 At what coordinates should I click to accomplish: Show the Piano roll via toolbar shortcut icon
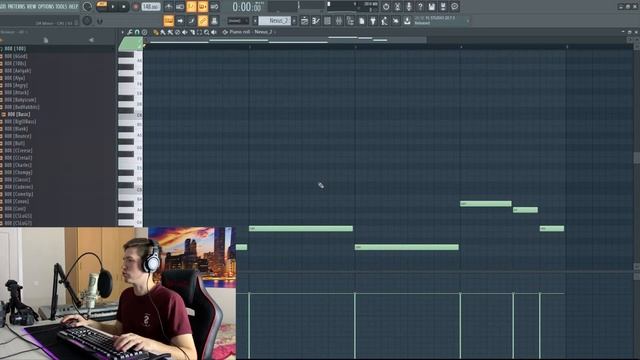coord(316,21)
